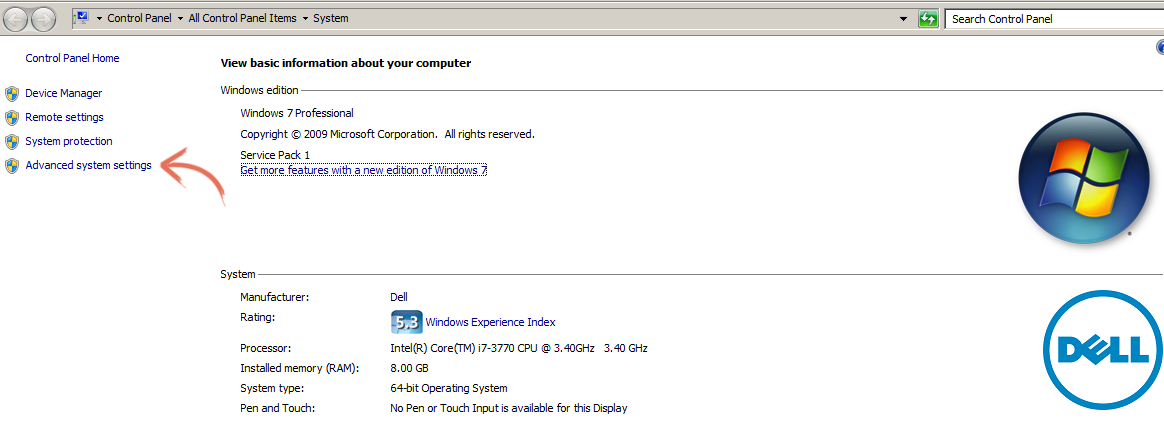Click the No Pen or Touch Input value
This screenshot has width=1164, height=421.
tap(509, 408)
